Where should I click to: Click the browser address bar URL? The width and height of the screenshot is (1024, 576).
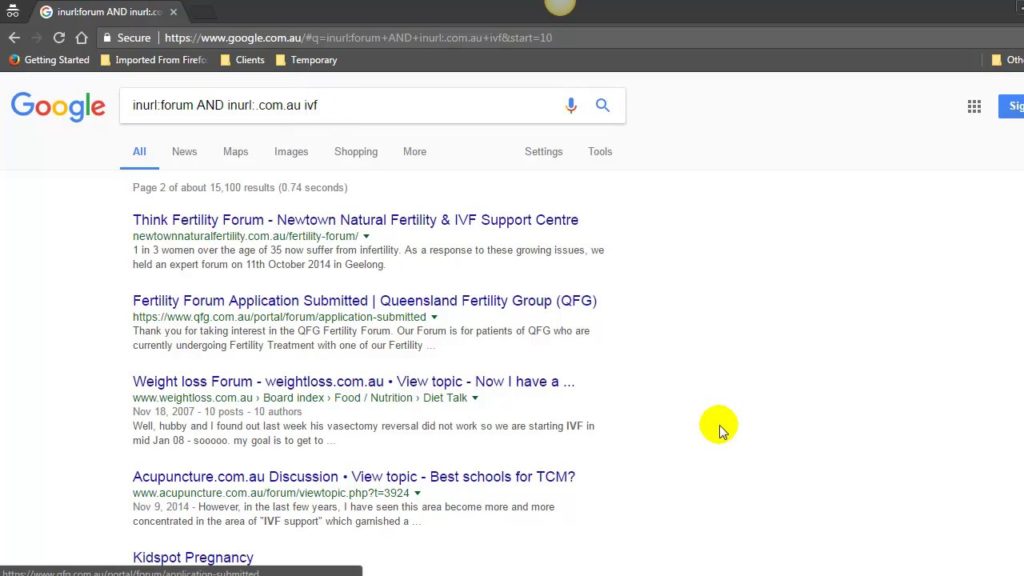click(x=358, y=38)
